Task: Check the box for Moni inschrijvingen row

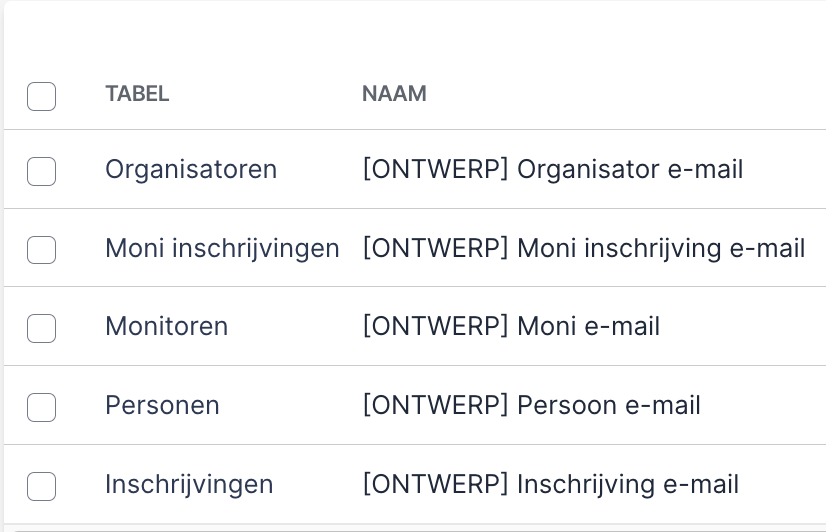Action: [x=41, y=249]
